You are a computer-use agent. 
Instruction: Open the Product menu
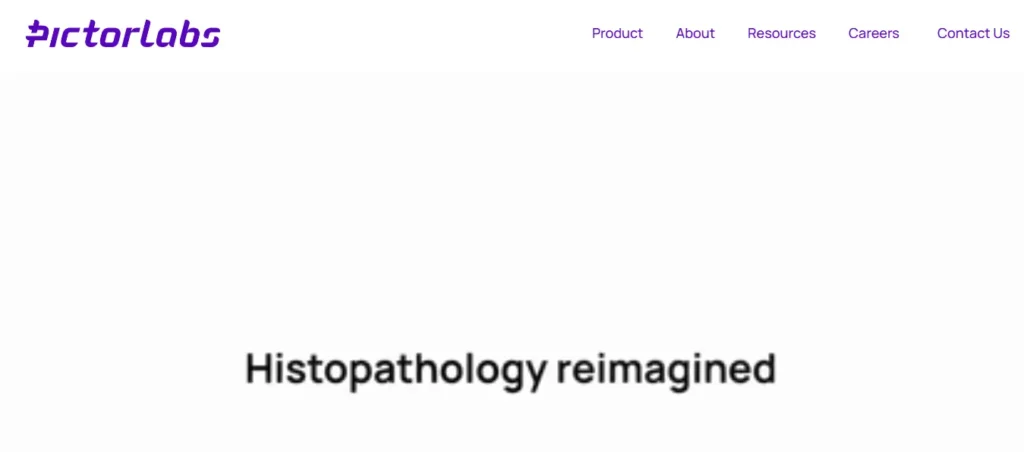[617, 33]
